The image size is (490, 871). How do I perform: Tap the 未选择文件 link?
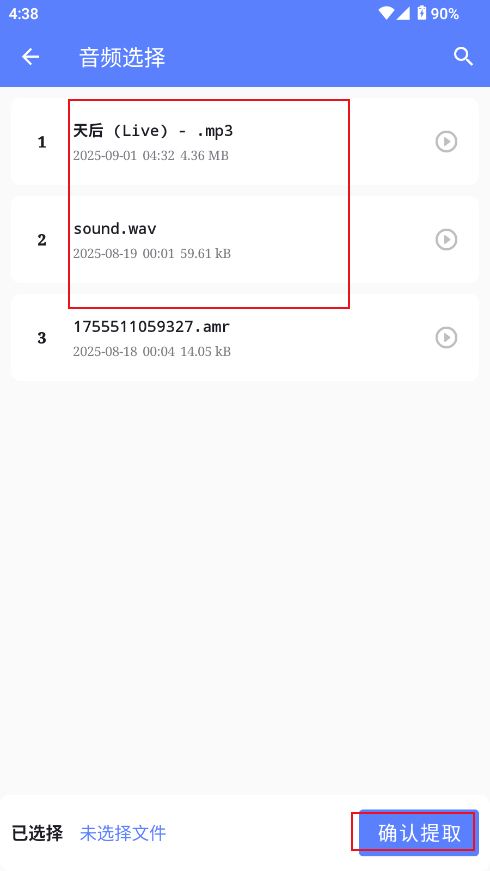123,833
